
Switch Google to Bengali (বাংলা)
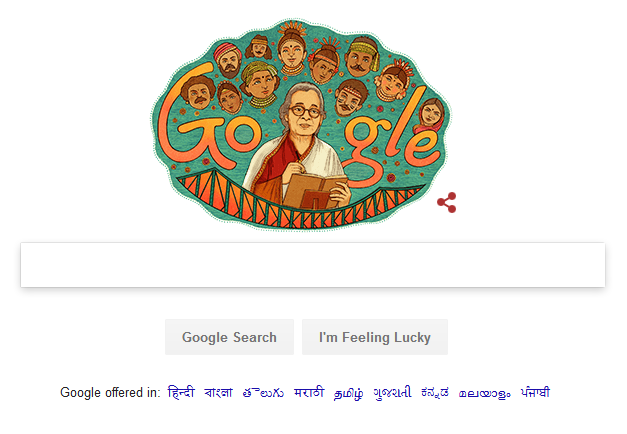tap(218, 392)
